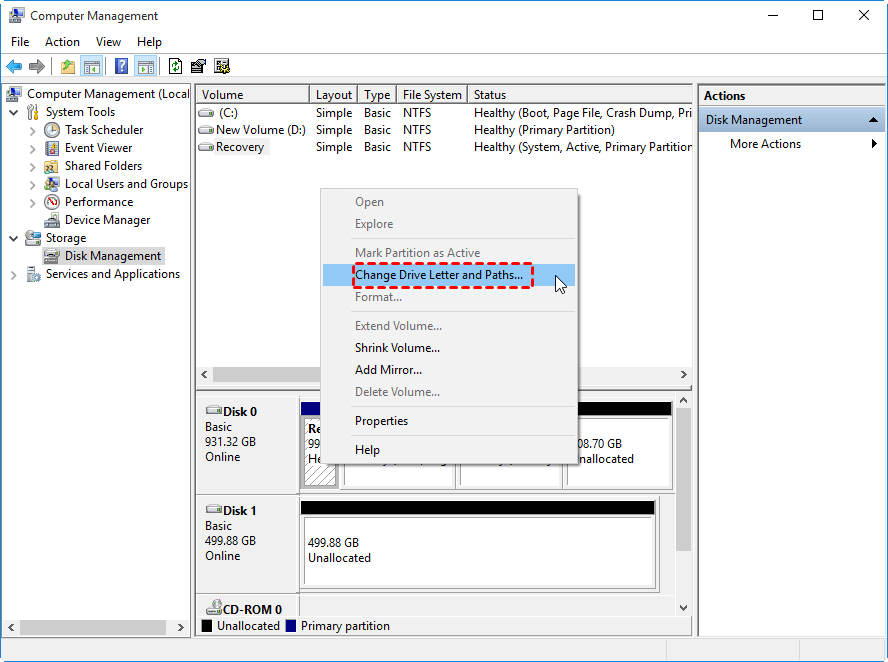888x662 pixels.
Task: Click the Services and Applications icon
Action: click(x=33, y=275)
